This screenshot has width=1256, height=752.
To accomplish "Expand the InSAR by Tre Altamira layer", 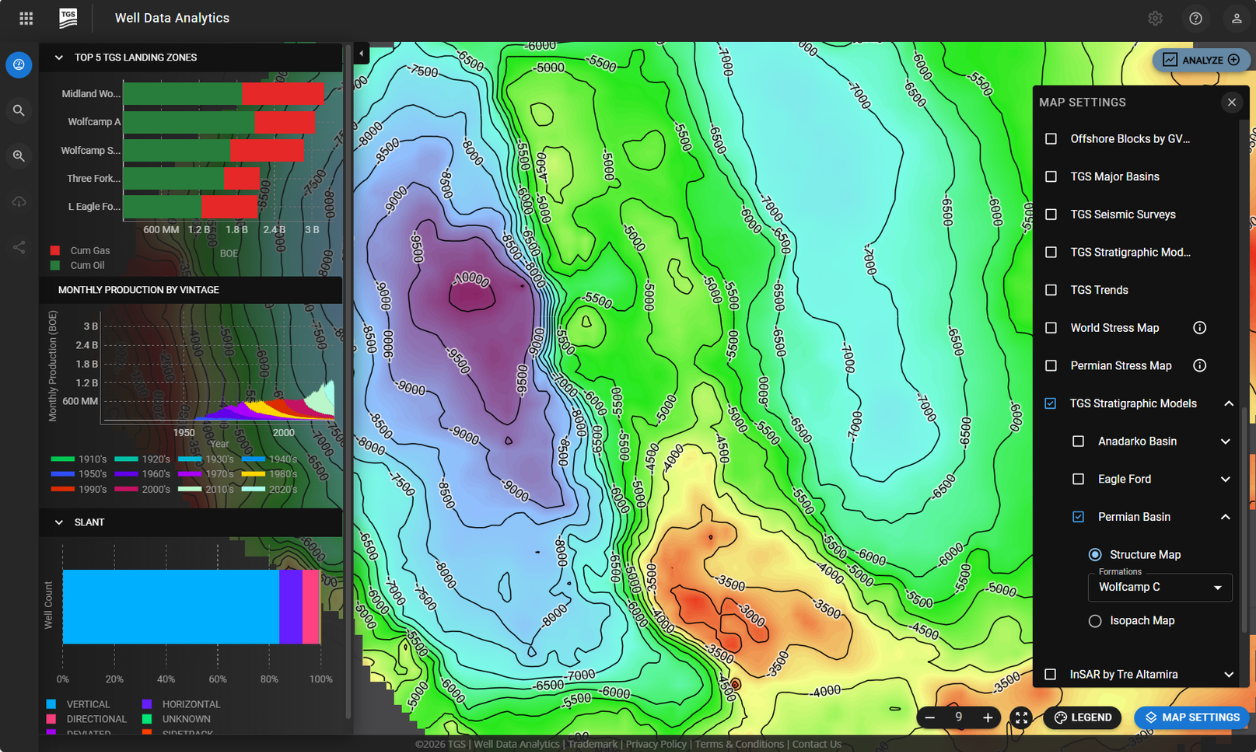I will point(1228,674).
